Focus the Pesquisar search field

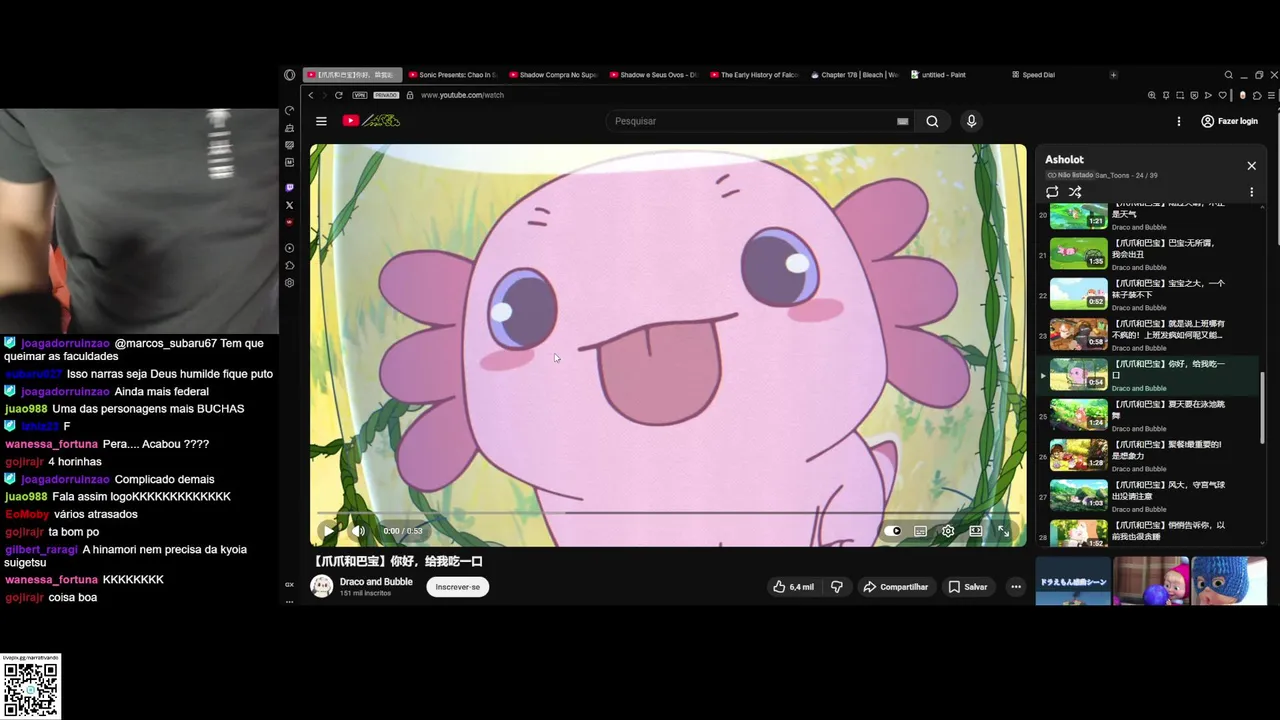(x=750, y=121)
